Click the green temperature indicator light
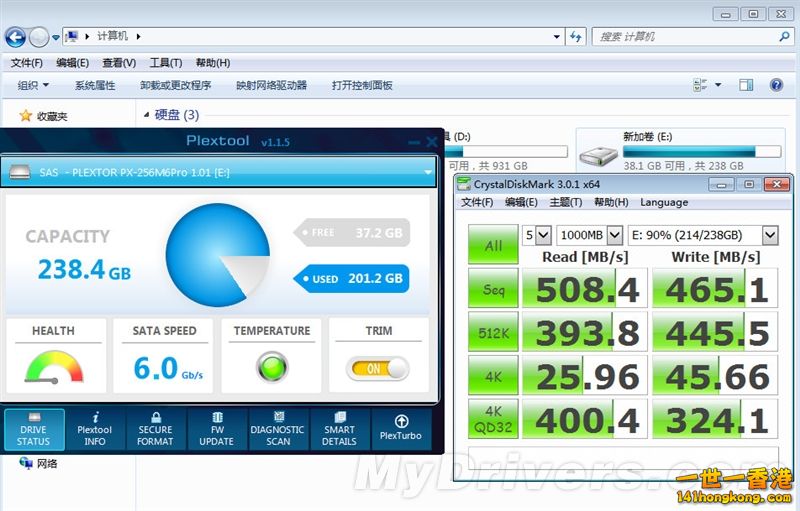The image size is (800, 511). [272, 367]
